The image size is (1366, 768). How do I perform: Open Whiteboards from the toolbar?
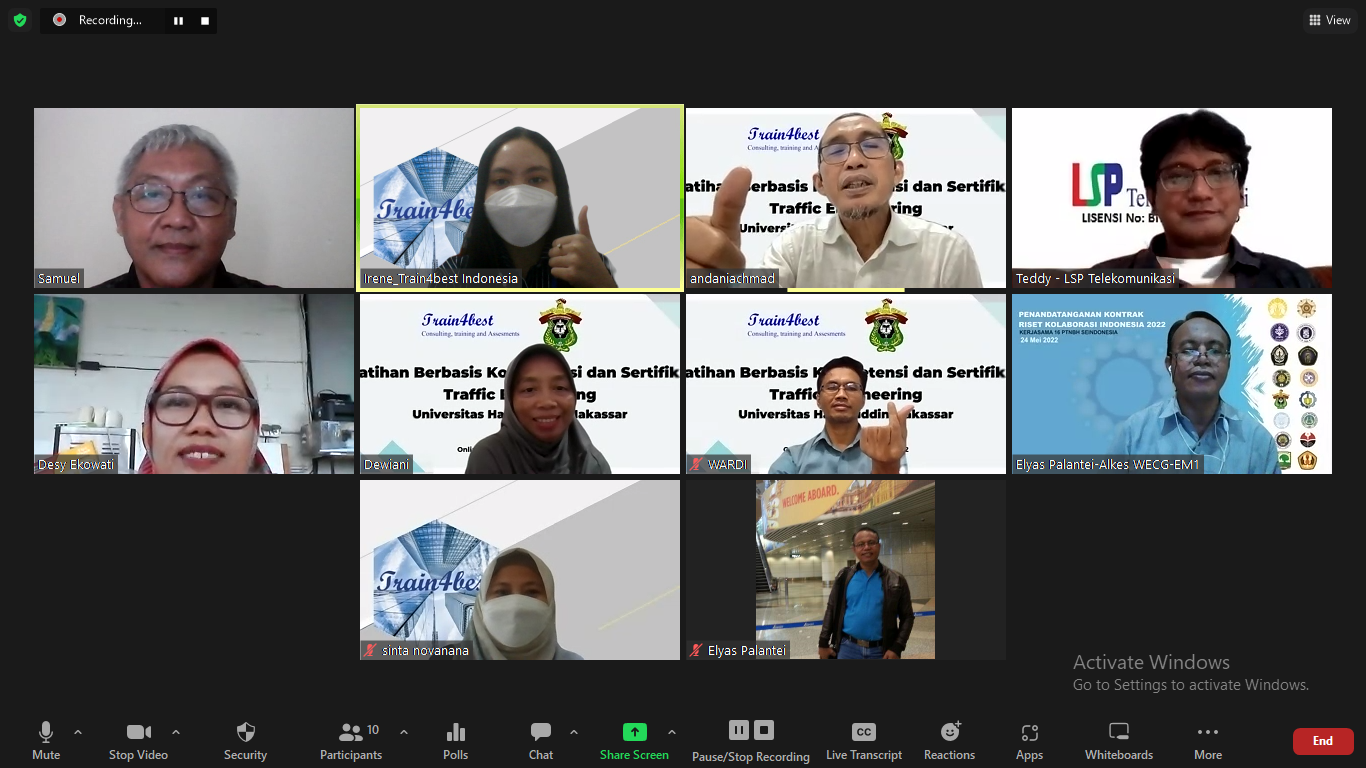click(1118, 740)
